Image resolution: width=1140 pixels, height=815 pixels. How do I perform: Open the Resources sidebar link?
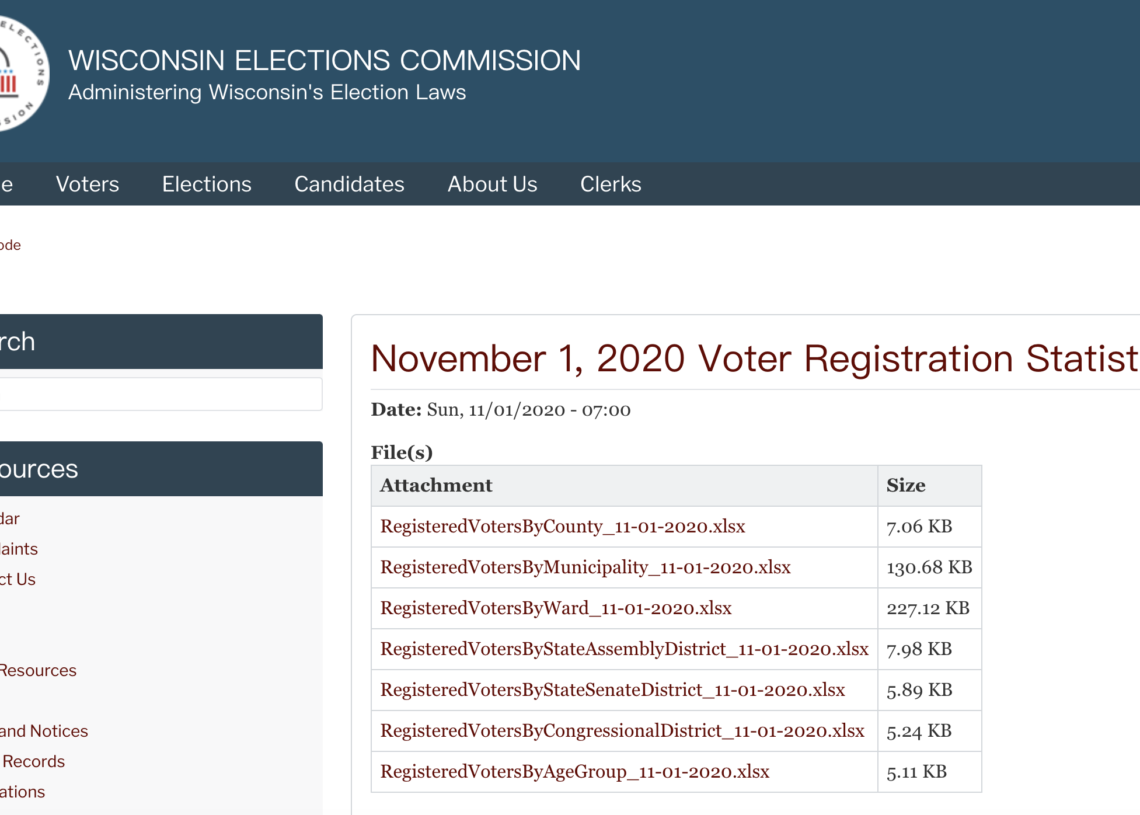click(x=38, y=670)
